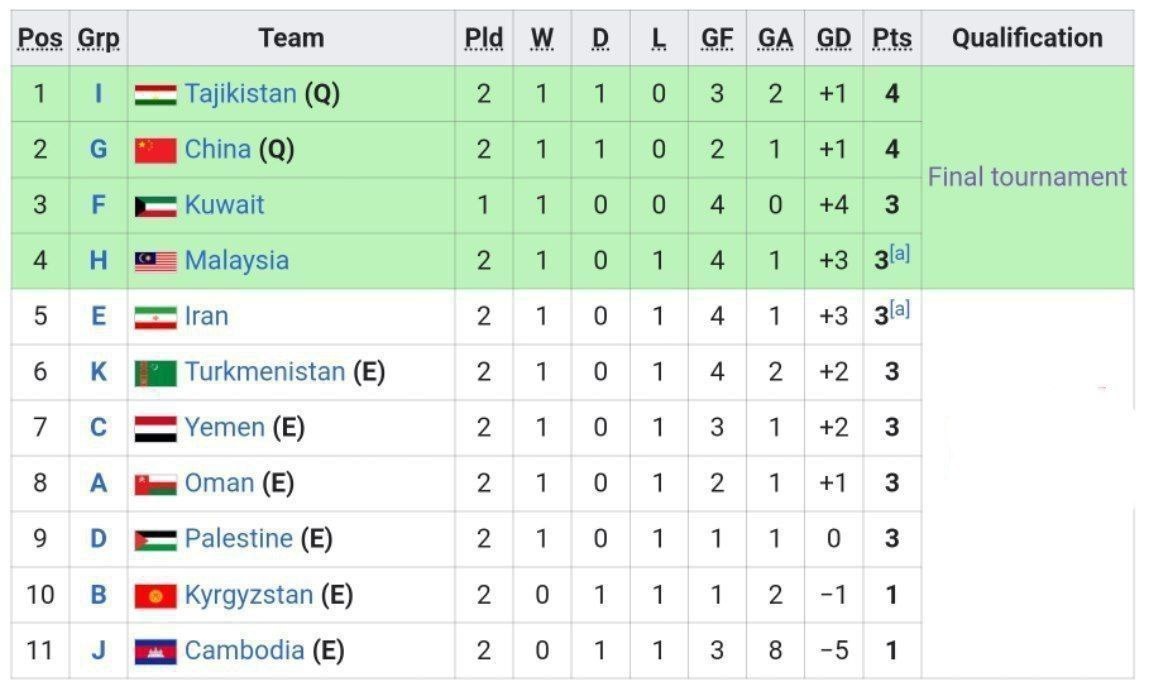Image resolution: width=1156 pixels, height=693 pixels.
Task: Click the Iran flag icon
Action: click(x=155, y=318)
